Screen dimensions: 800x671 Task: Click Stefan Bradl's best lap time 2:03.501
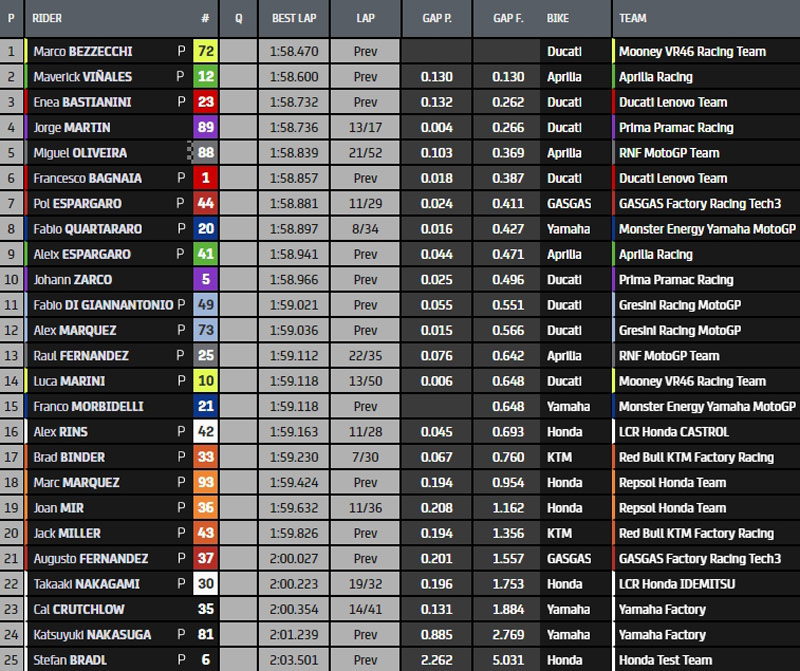294,660
